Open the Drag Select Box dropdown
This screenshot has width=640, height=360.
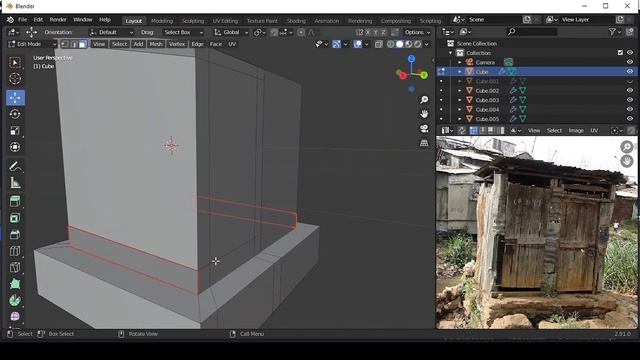183,32
